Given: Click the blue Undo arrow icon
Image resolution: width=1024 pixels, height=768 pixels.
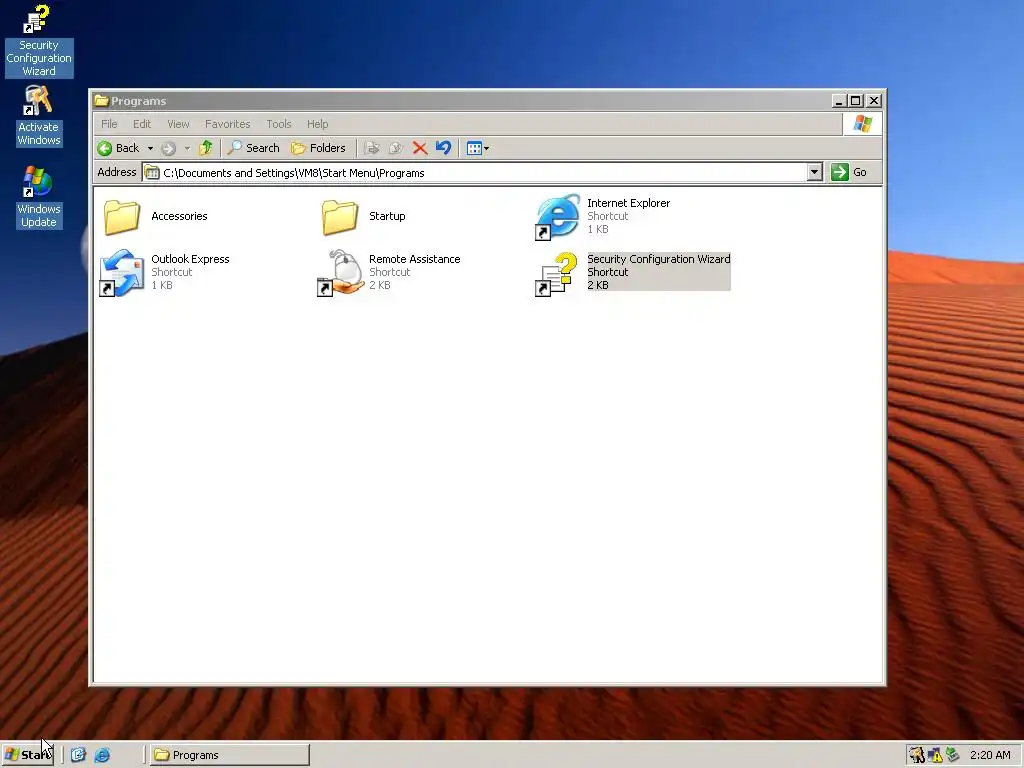Looking at the screenshot, I should [x=443, y=148].
